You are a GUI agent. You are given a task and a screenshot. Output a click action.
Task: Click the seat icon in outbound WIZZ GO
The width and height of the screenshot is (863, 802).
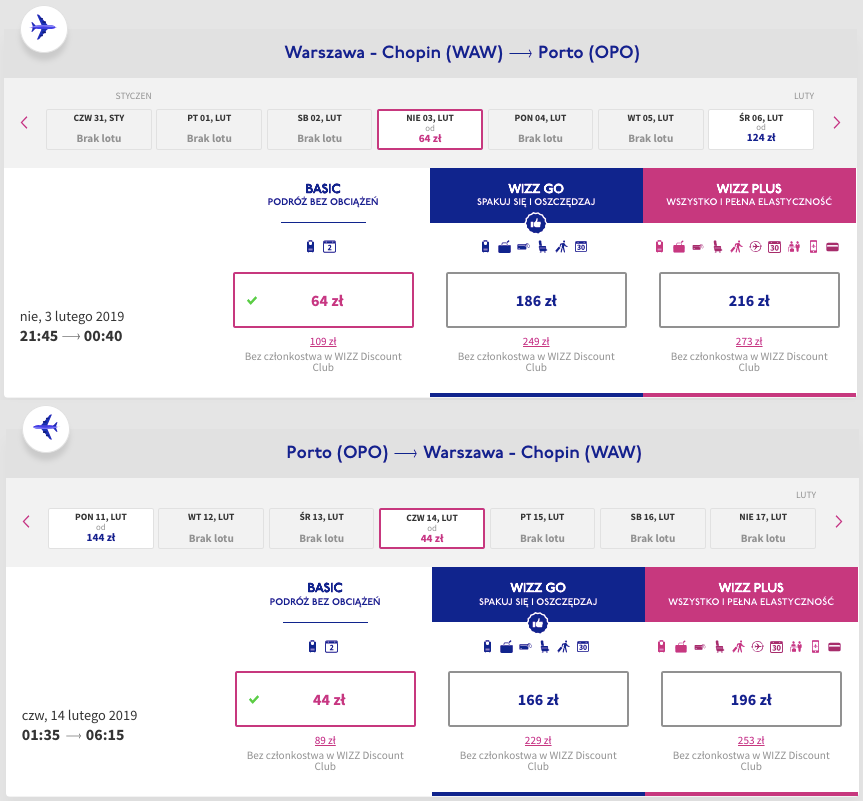point(542,247)
